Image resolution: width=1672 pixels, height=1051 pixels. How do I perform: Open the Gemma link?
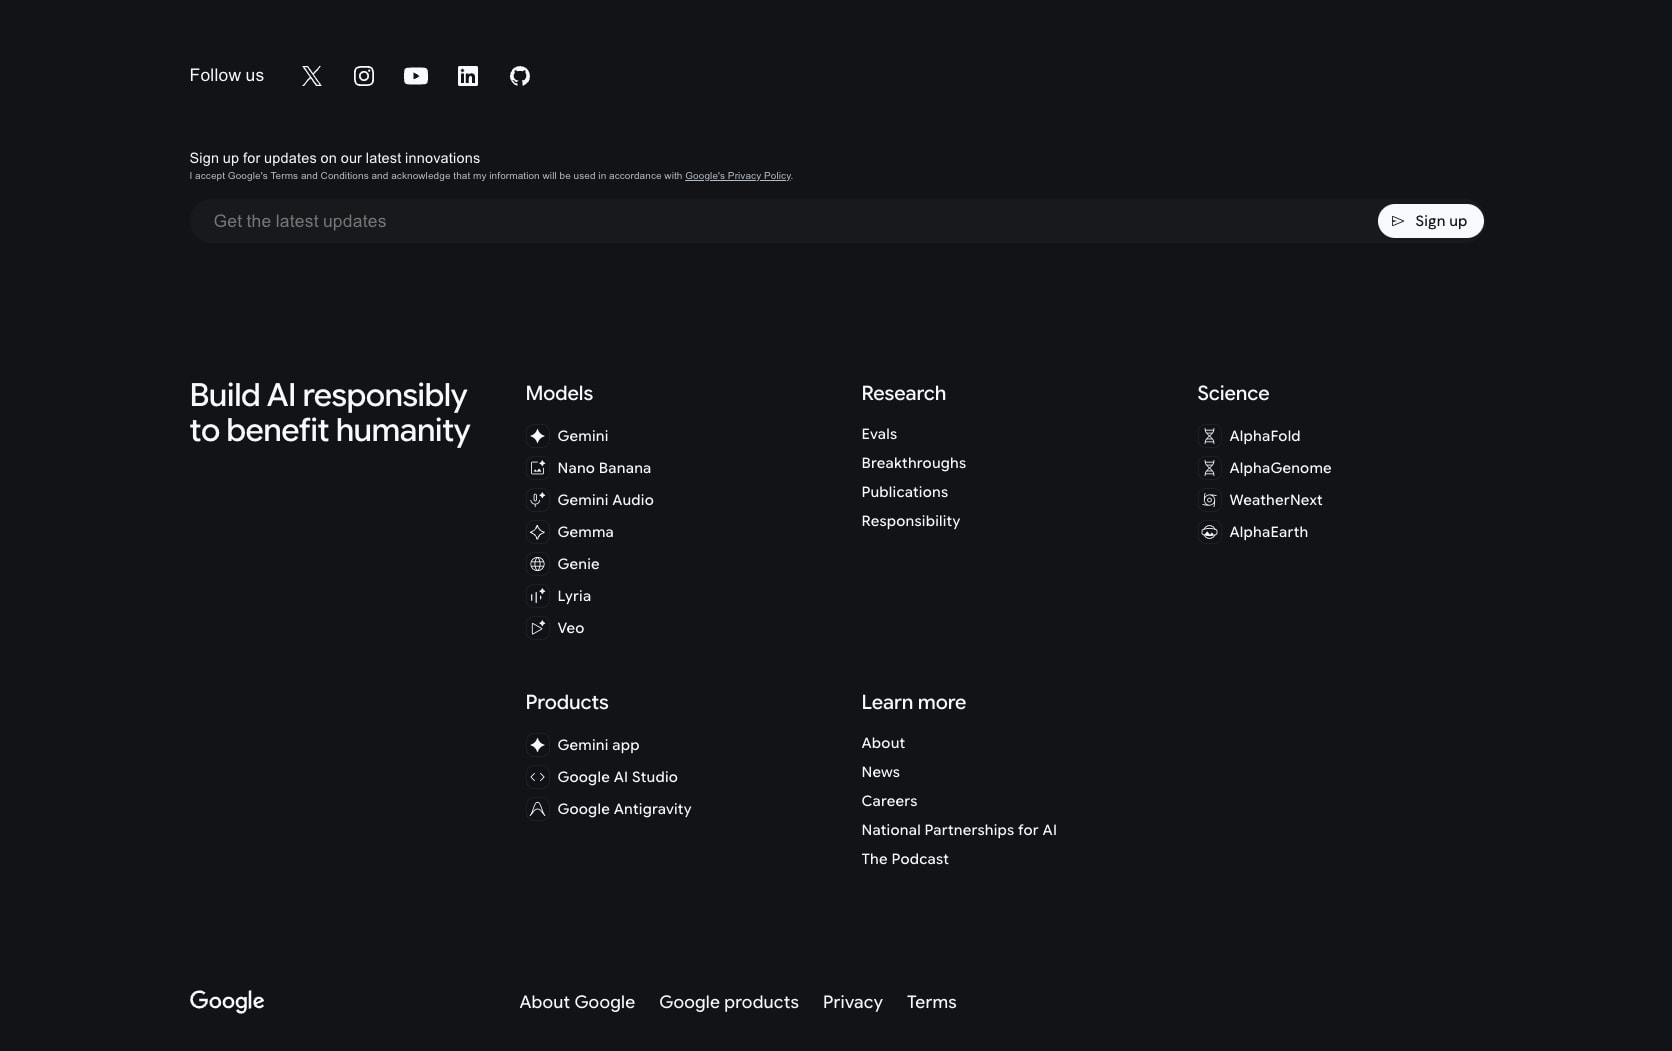(585, 532)
